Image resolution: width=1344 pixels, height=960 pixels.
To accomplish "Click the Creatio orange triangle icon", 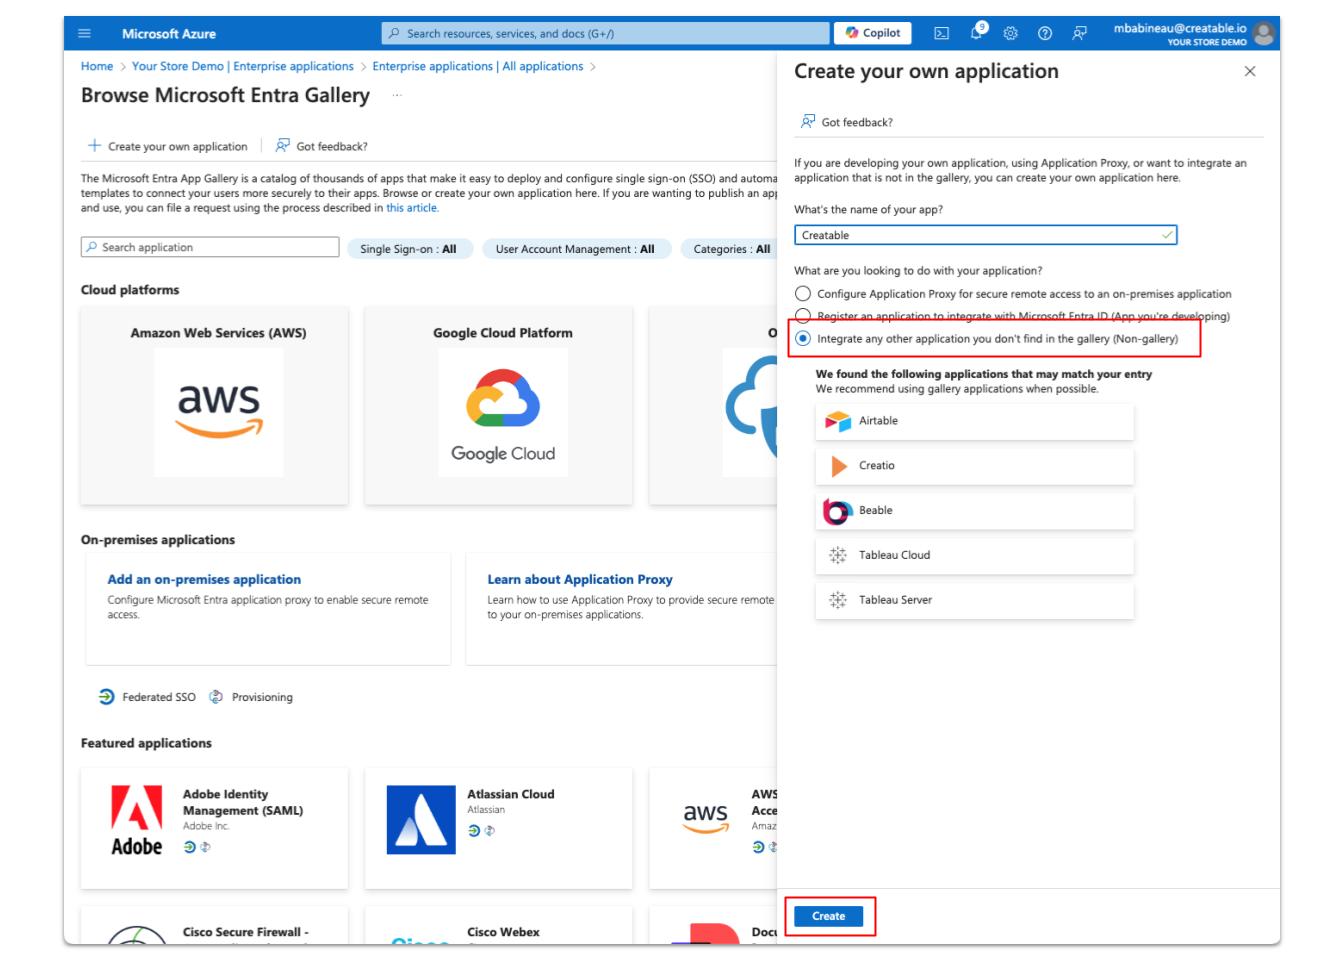I will (839, 466).
